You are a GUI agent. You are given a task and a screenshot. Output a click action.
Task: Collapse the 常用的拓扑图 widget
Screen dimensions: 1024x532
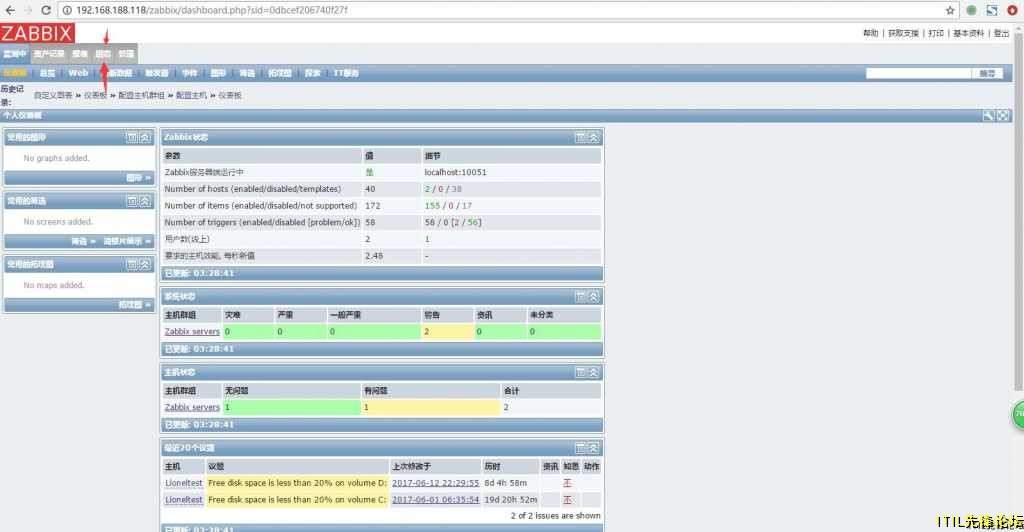[x=146, y=264]
